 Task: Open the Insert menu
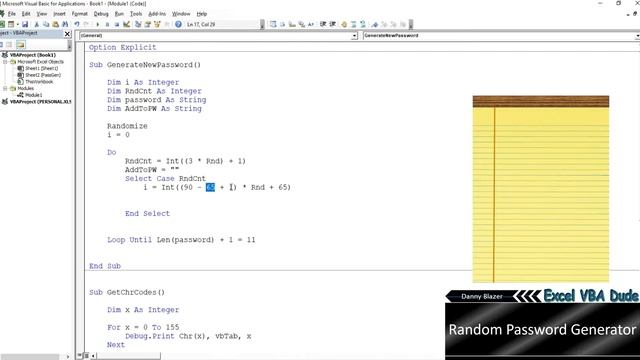point(59,14)
